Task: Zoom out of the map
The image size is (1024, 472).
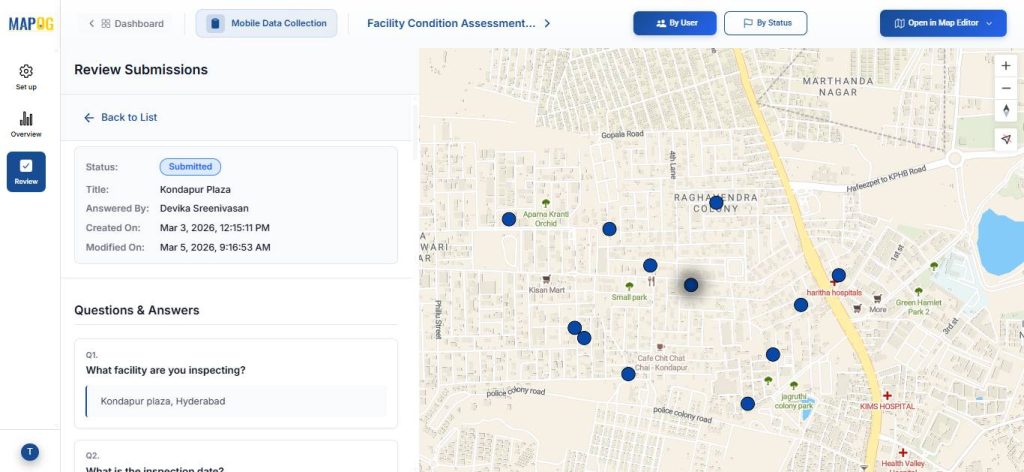Action: (x=1006, y=88)
